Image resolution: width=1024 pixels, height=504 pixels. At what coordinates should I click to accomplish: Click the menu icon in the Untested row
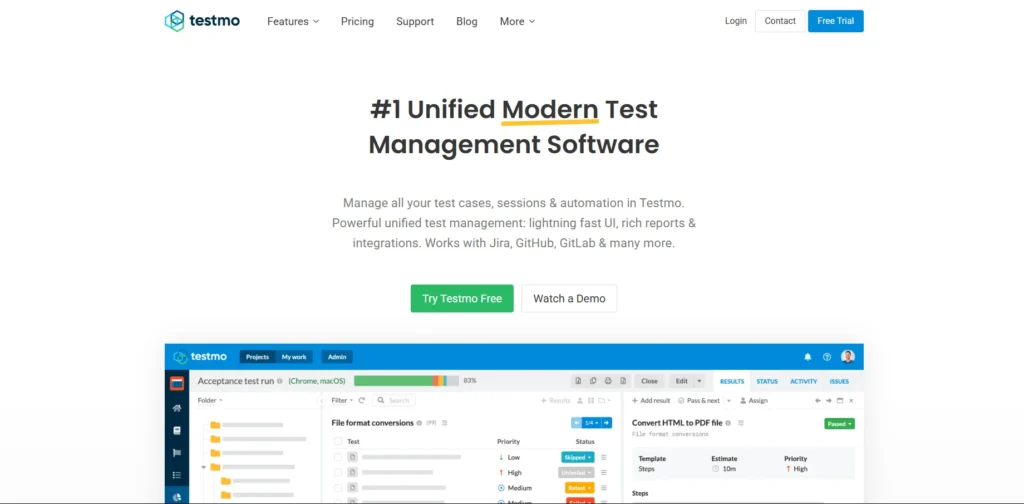(x=603, y=473)
